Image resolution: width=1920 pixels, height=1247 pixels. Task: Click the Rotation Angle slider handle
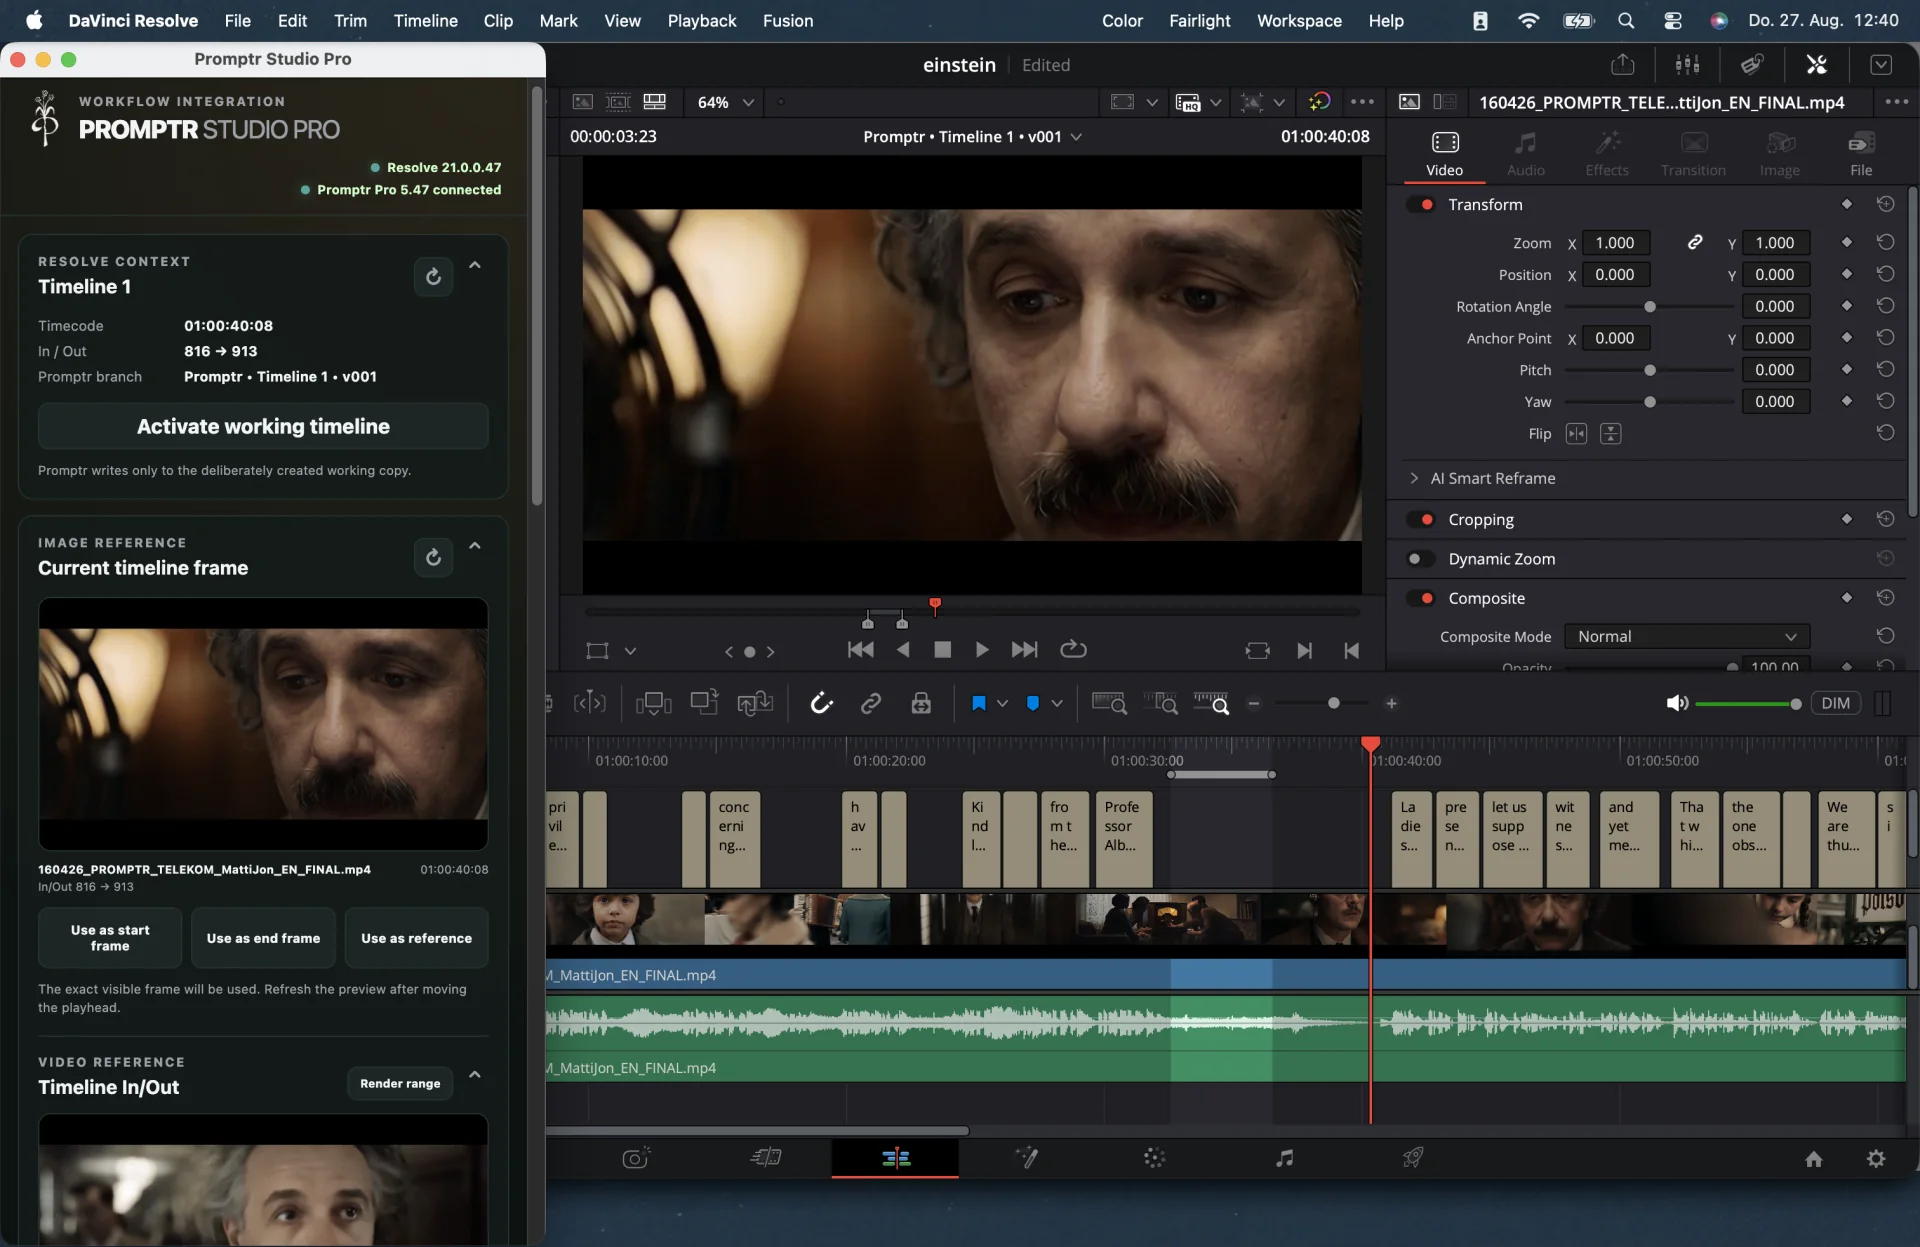tap(1649, 307)
